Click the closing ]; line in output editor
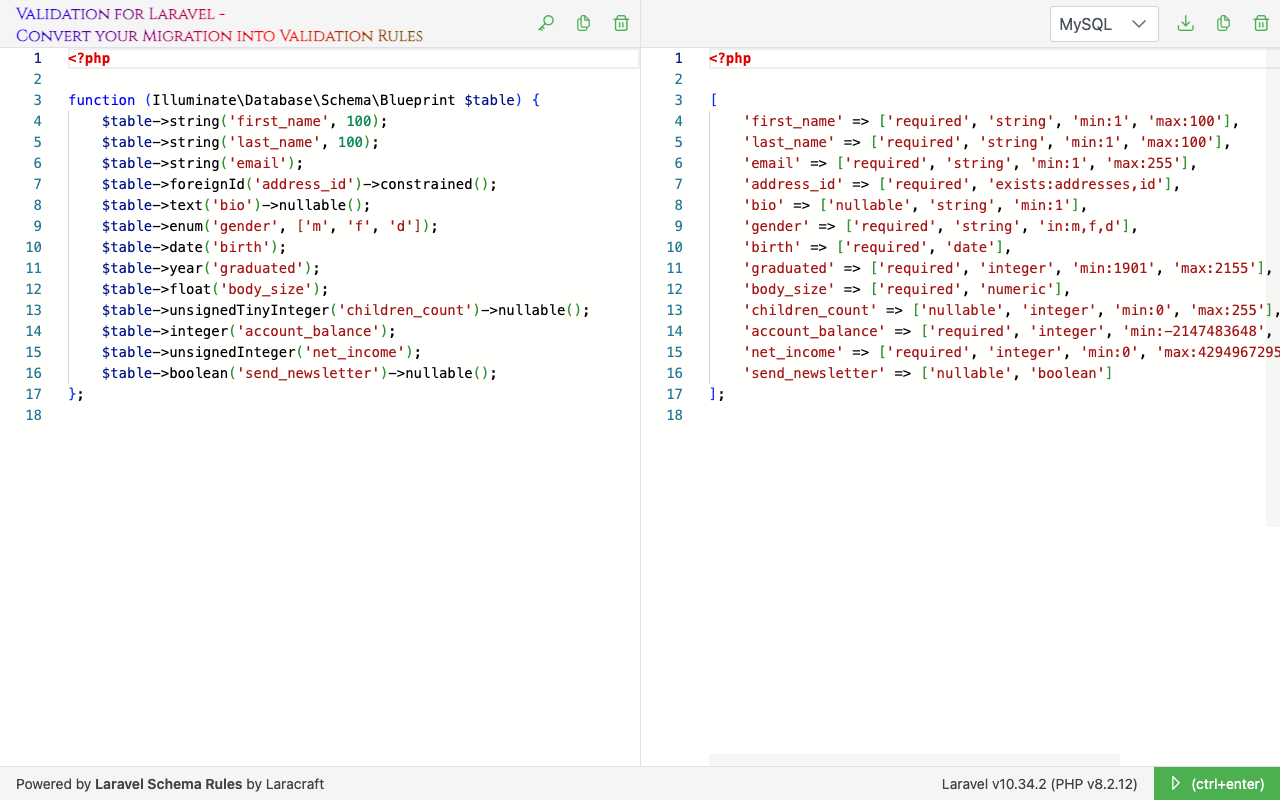The image size is (1280, 800). click(717, 394)
